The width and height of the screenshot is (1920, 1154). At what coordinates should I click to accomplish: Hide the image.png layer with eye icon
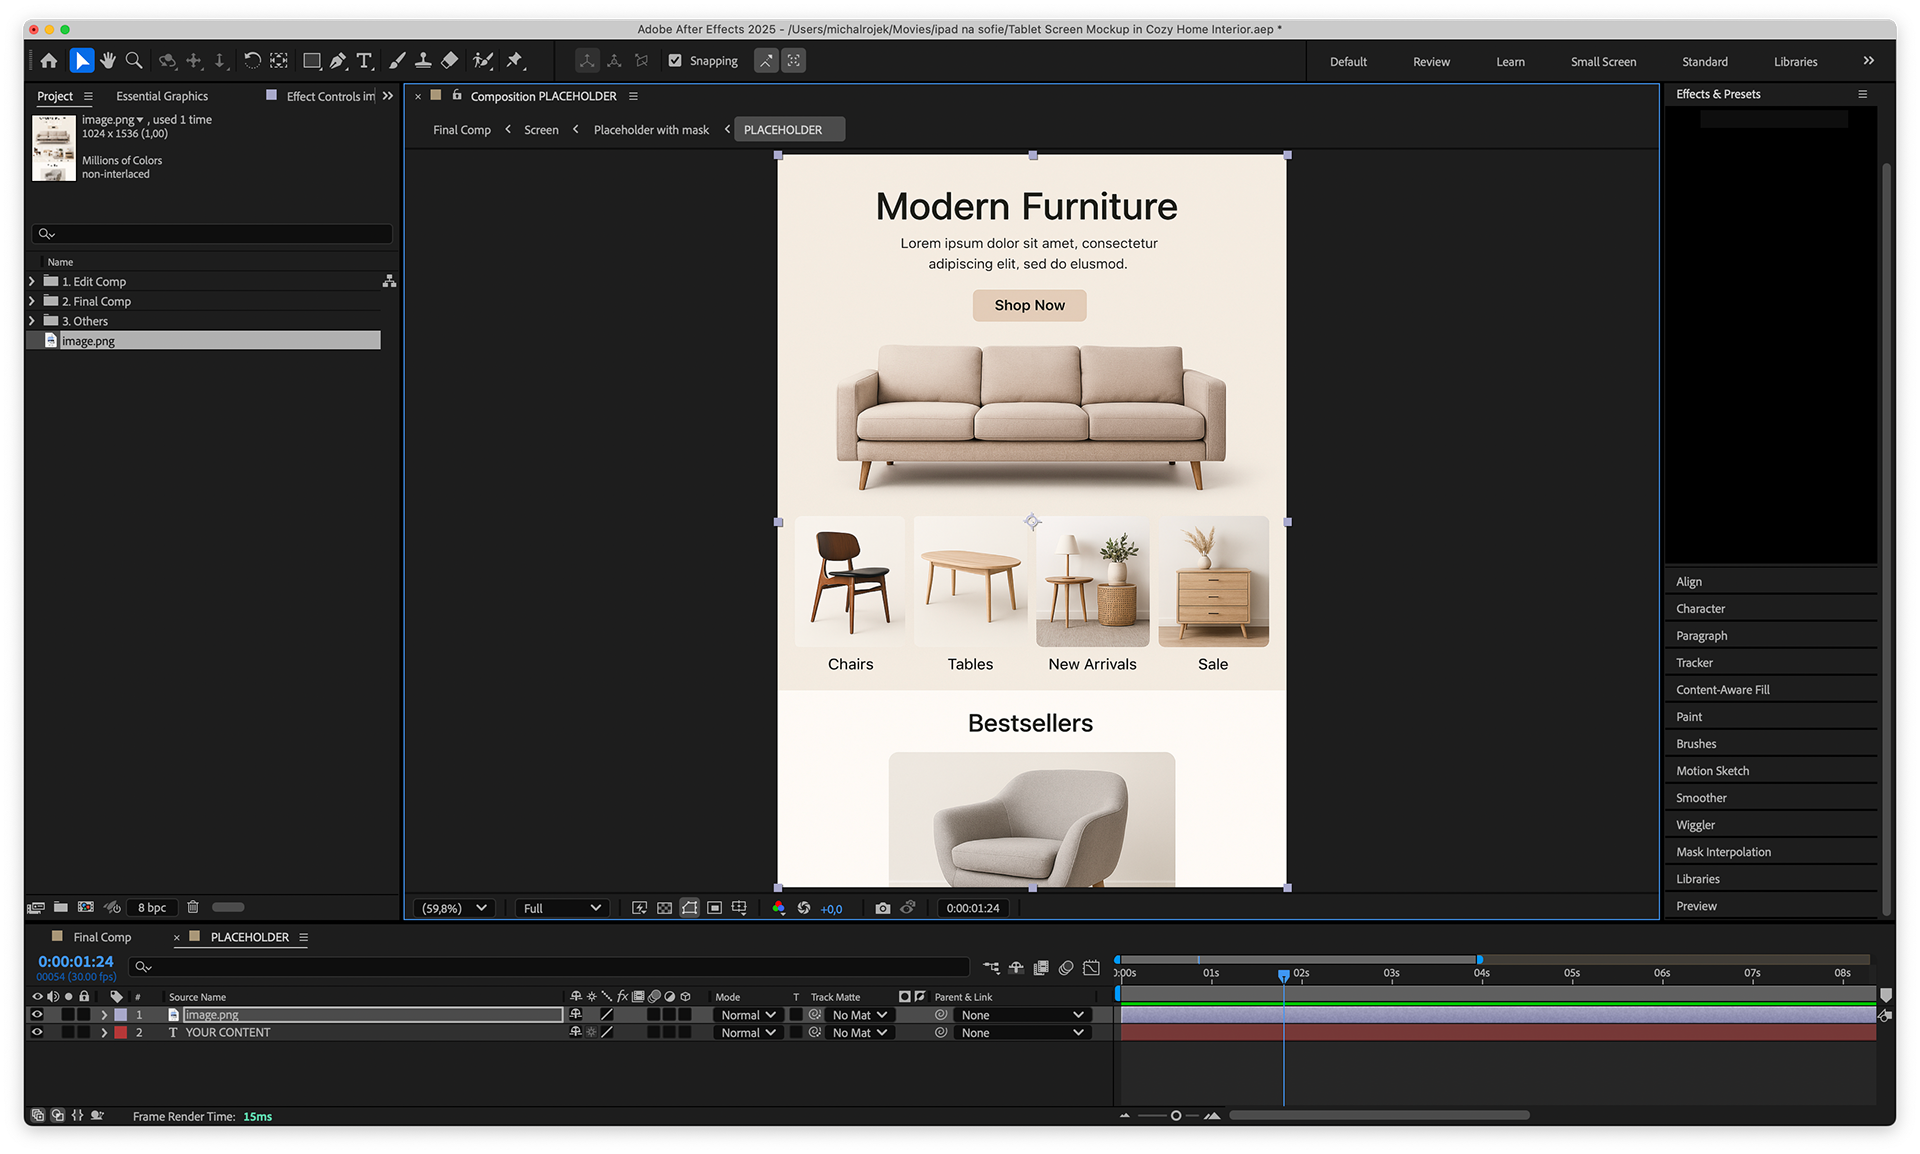[37, 1015]
